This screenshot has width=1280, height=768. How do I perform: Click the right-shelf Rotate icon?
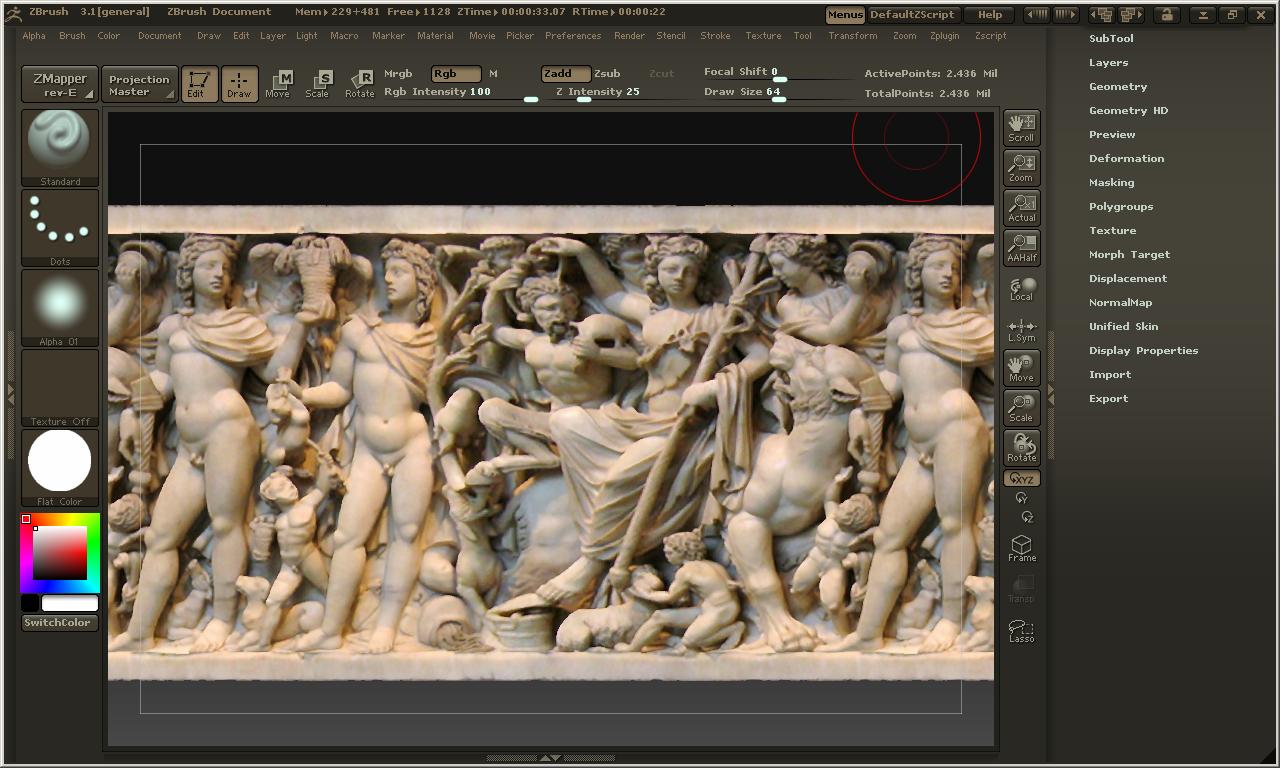(1021, 447)
